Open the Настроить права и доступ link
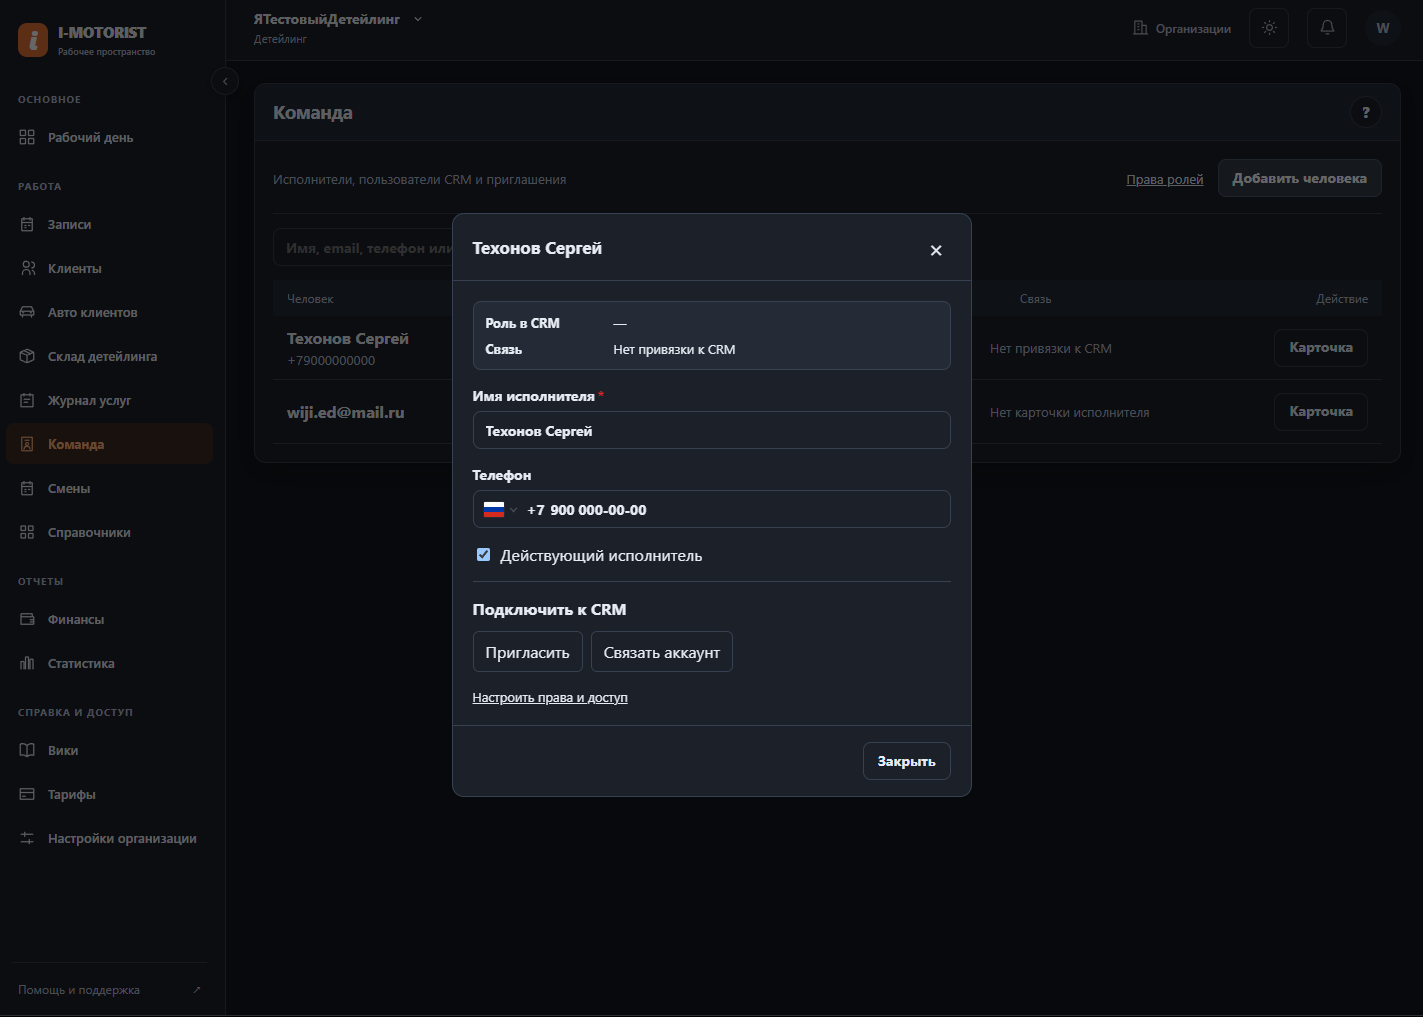 pos(550,698)
